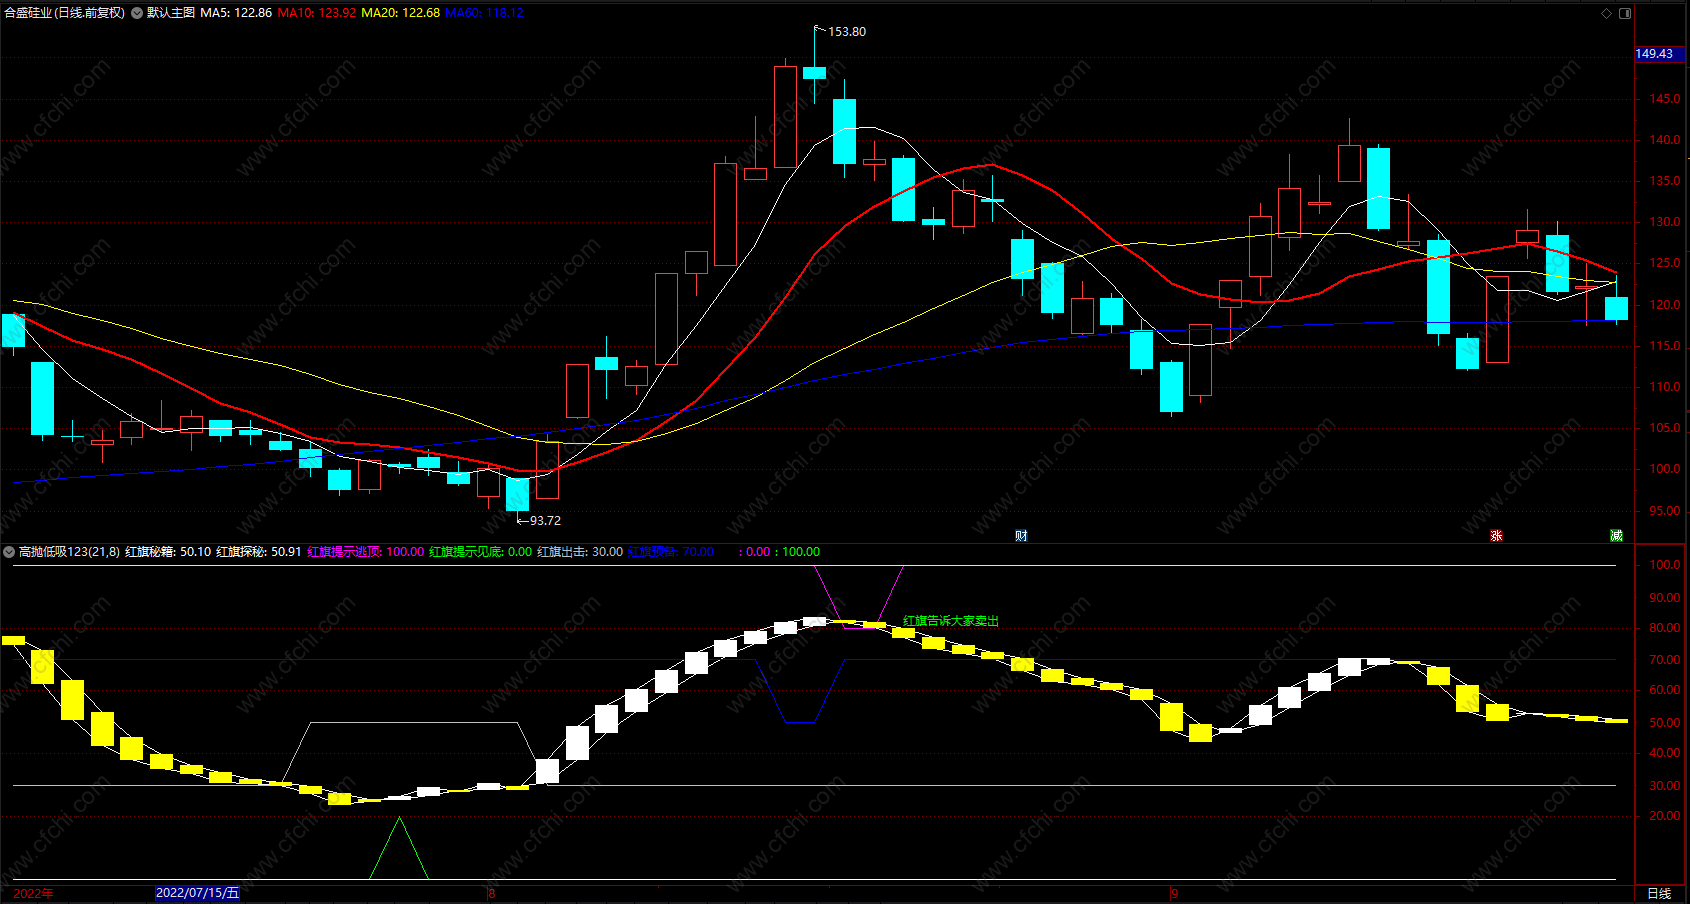The image size is (1690, 904).
Task: Select MA5: 122.86 indicator value
Action: tap(236, 13)
